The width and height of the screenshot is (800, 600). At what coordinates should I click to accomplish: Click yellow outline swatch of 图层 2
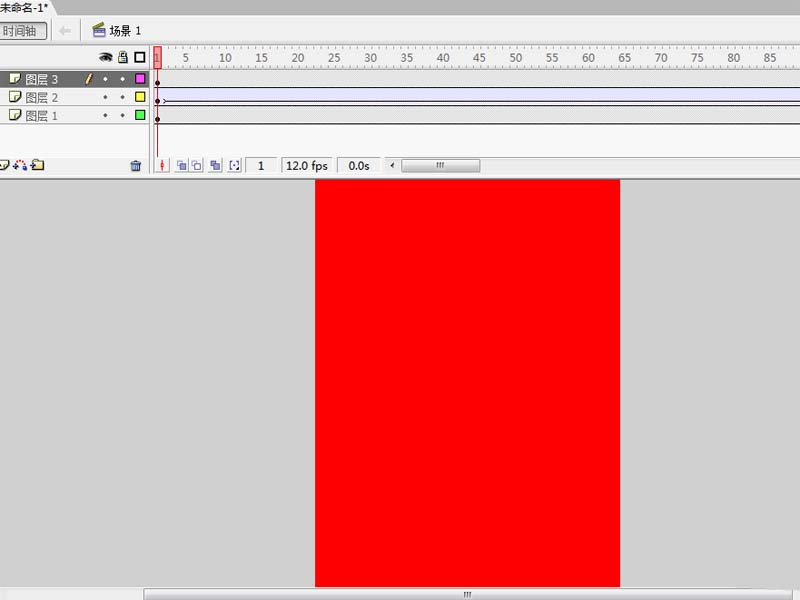140,97
